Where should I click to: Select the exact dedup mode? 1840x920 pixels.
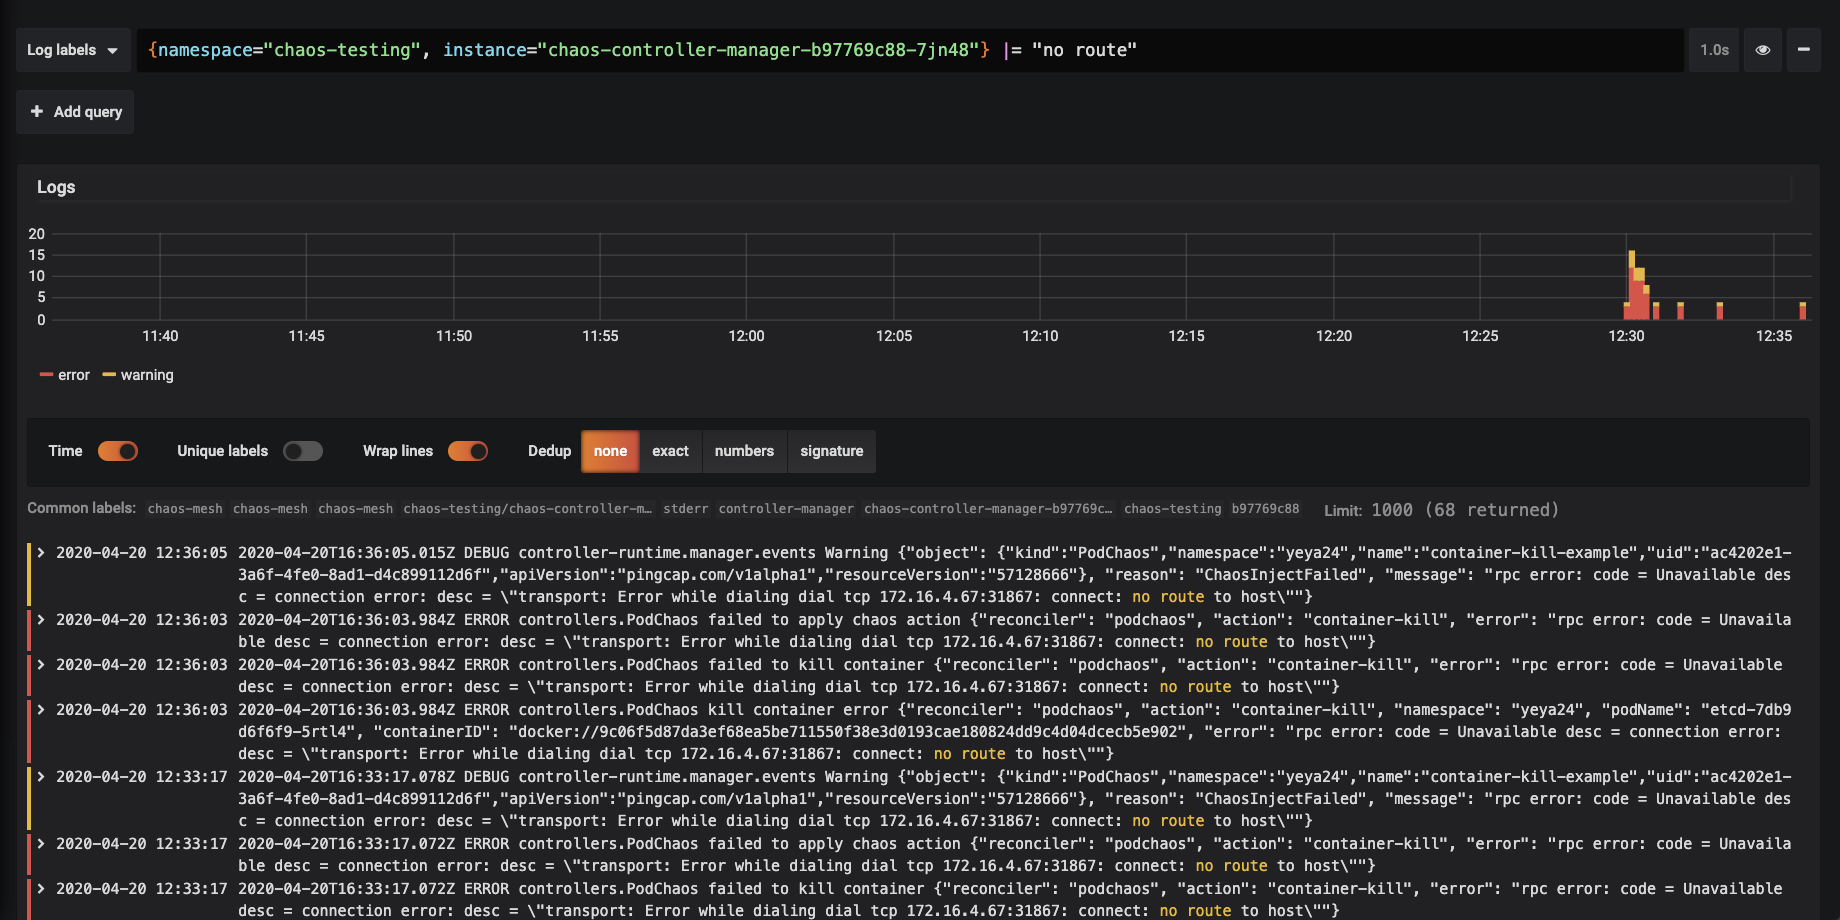669,451
